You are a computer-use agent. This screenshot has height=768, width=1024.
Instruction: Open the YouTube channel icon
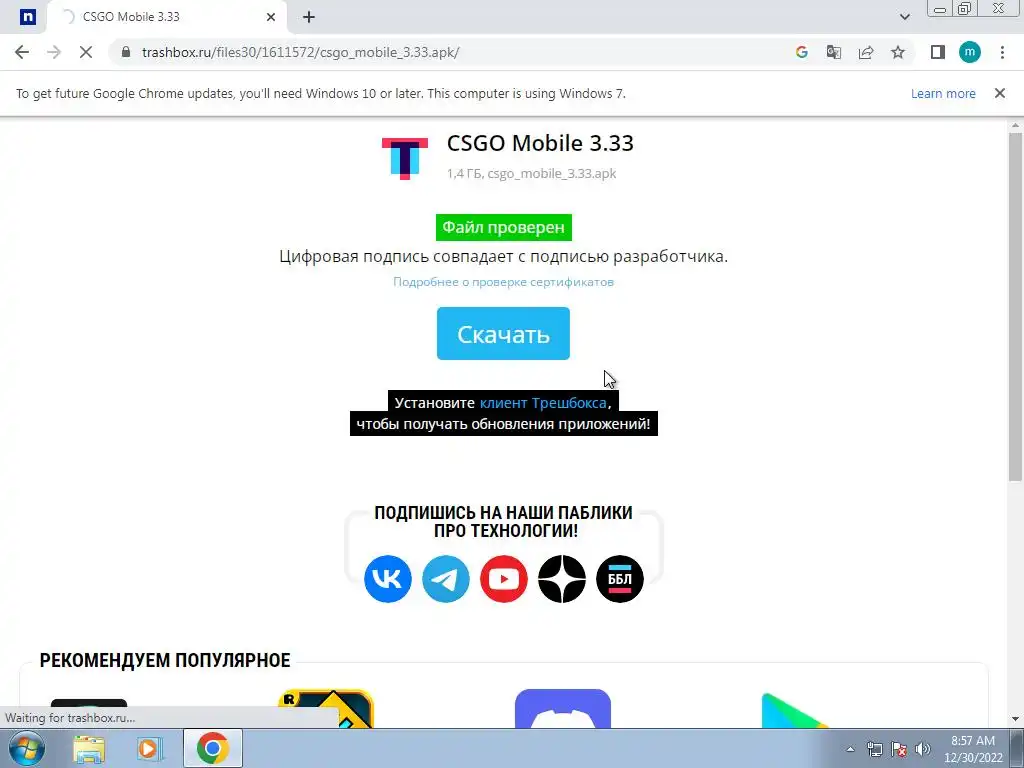504,579
